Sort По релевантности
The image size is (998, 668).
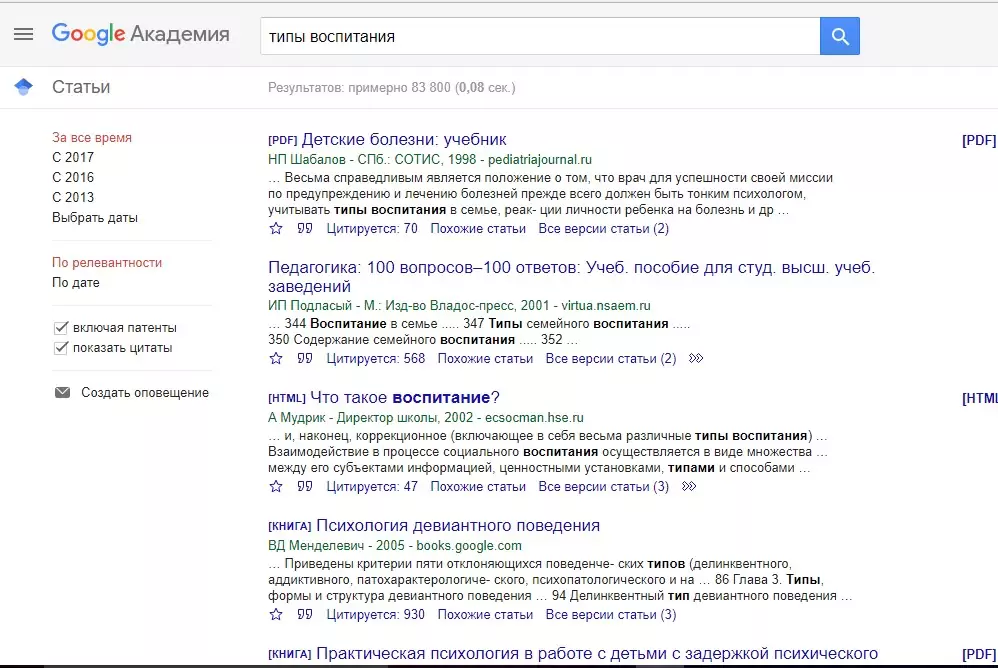click(107, 262)
